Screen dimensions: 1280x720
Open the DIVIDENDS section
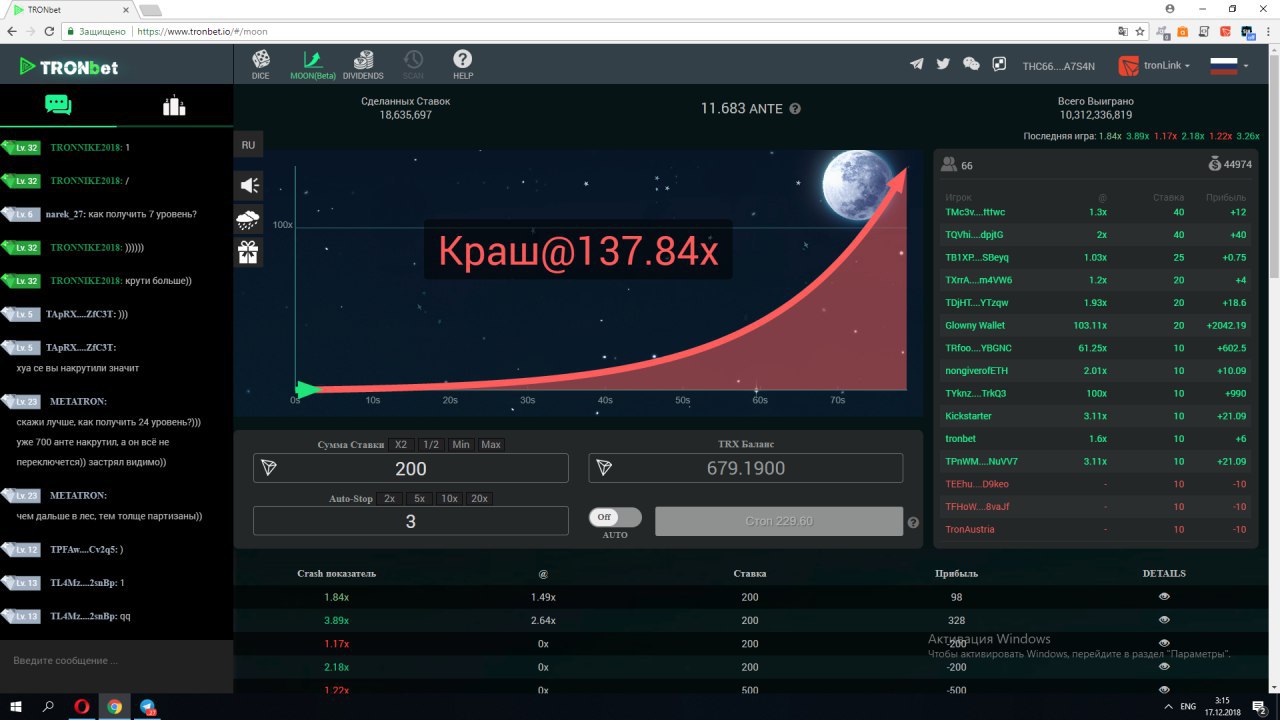coord(363,65)
